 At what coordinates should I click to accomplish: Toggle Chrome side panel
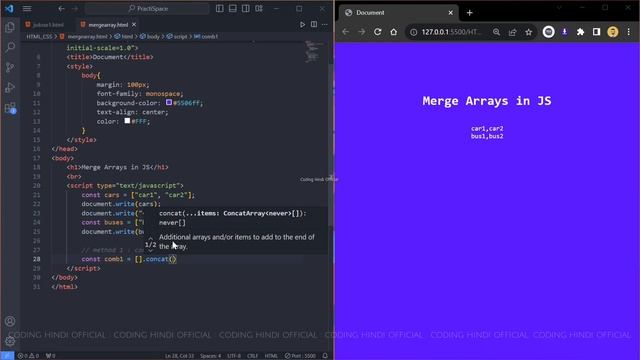click(596, 32)
